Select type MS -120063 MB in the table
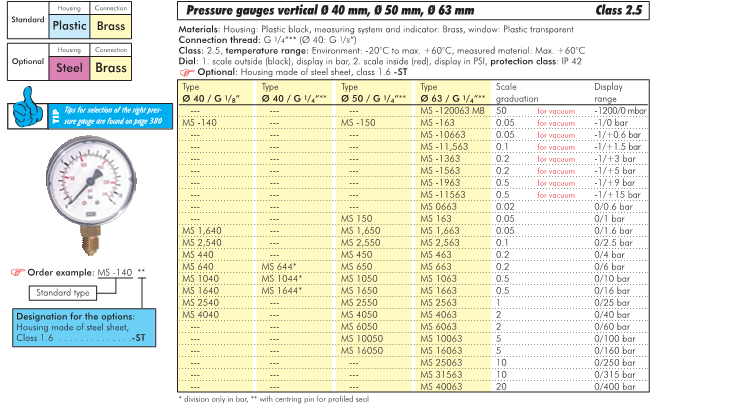 coord(453,110)
